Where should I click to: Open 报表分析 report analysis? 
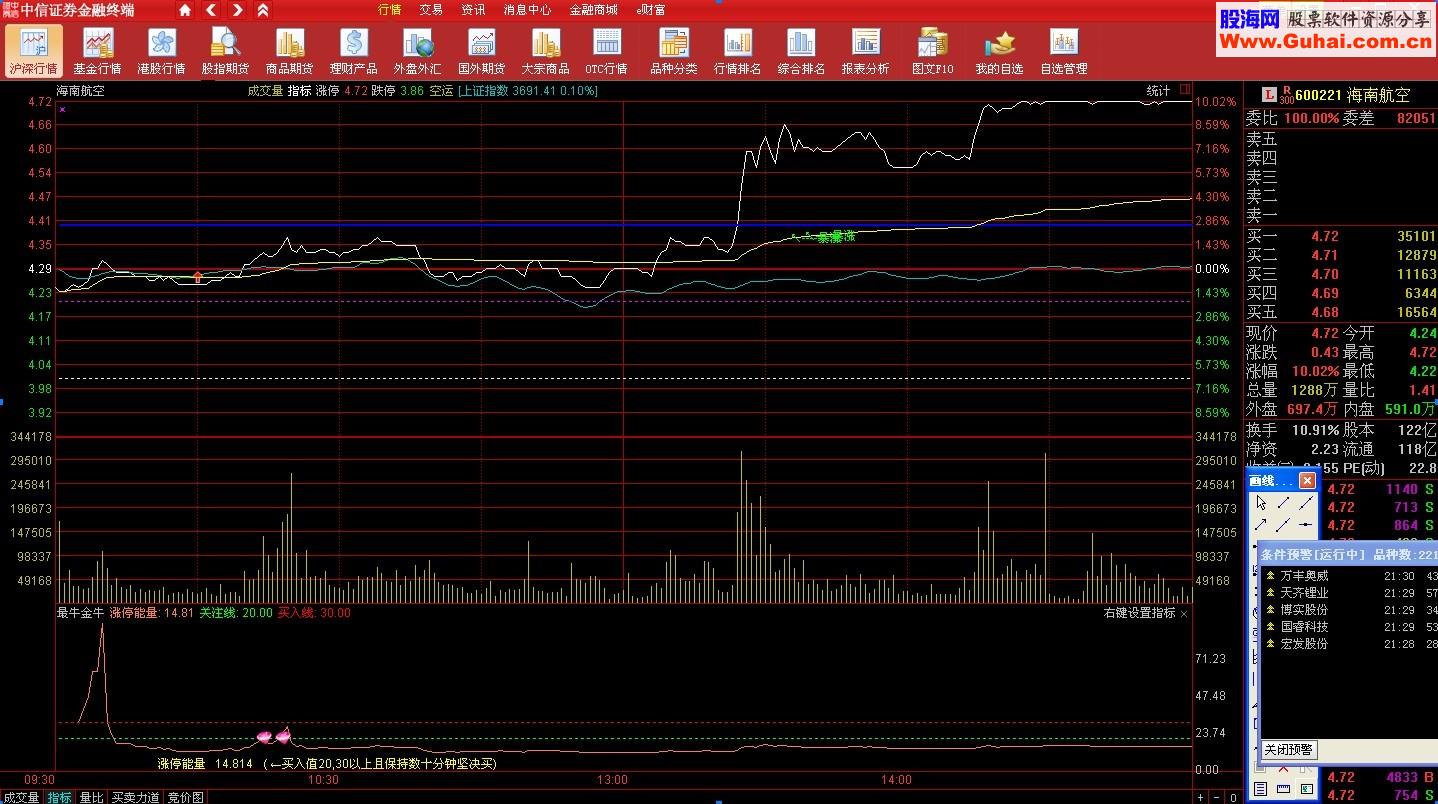(865, 51)
